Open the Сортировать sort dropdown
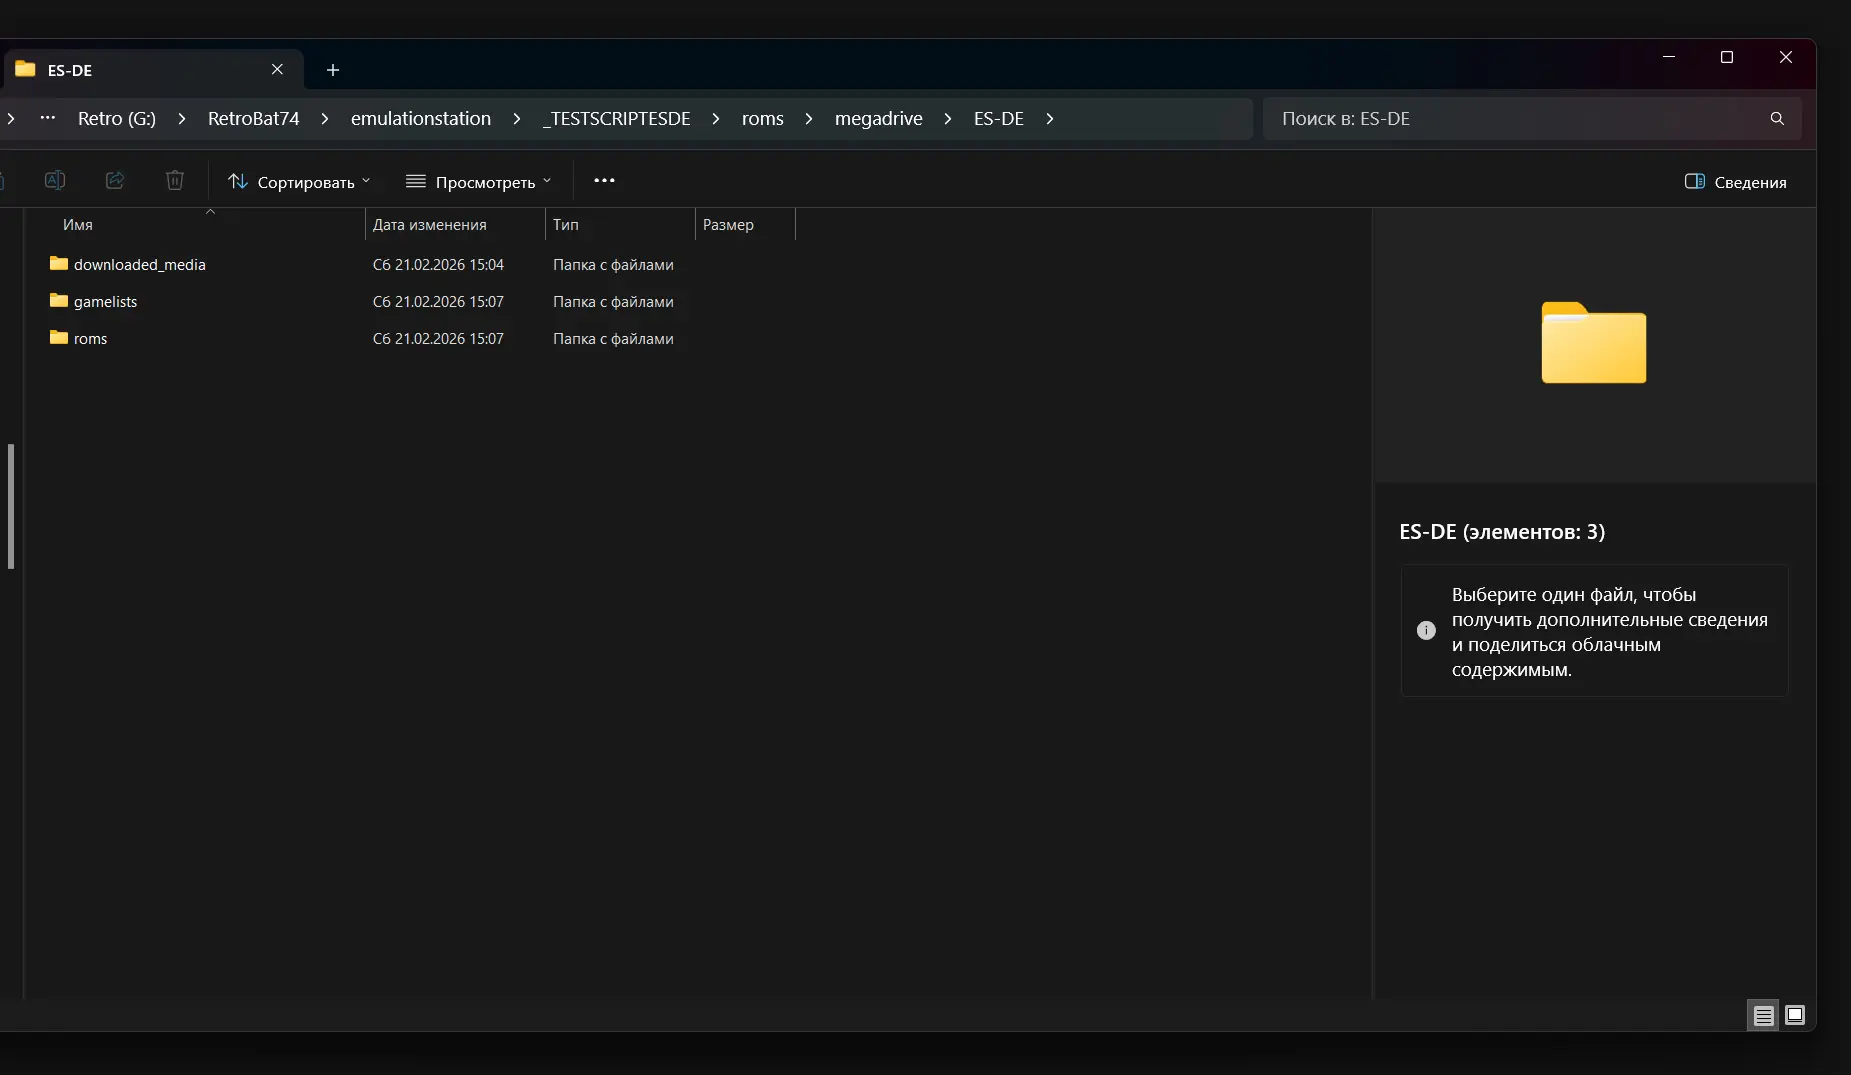1851x1075 pixels. tap(299, 182)
